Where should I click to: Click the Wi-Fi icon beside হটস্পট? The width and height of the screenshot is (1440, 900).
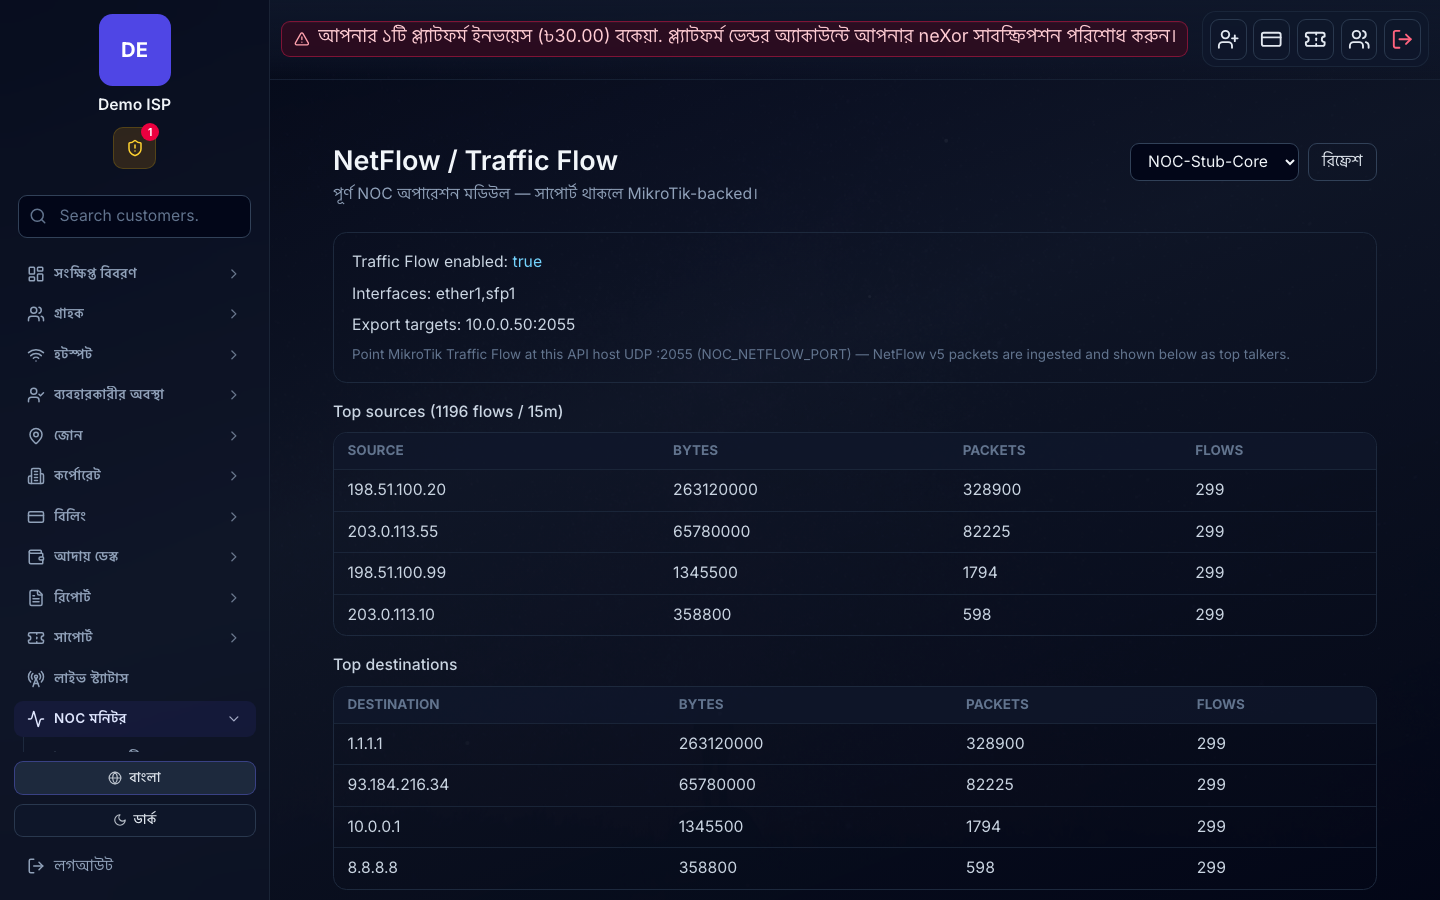[x=36, y=355]
